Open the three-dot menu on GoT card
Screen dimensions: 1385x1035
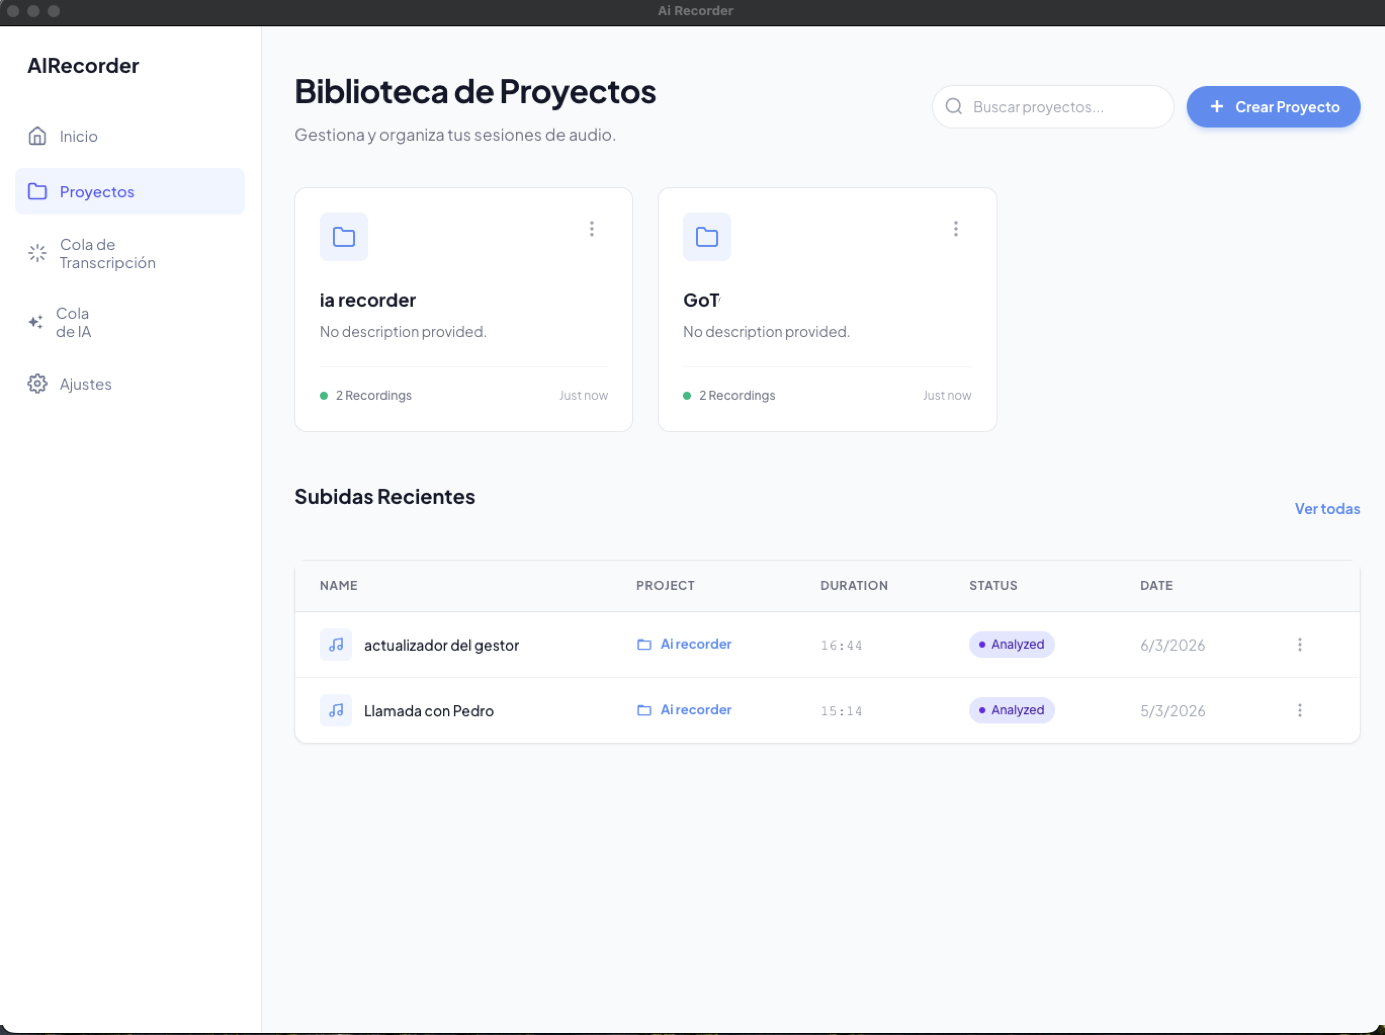click(956, 229)
